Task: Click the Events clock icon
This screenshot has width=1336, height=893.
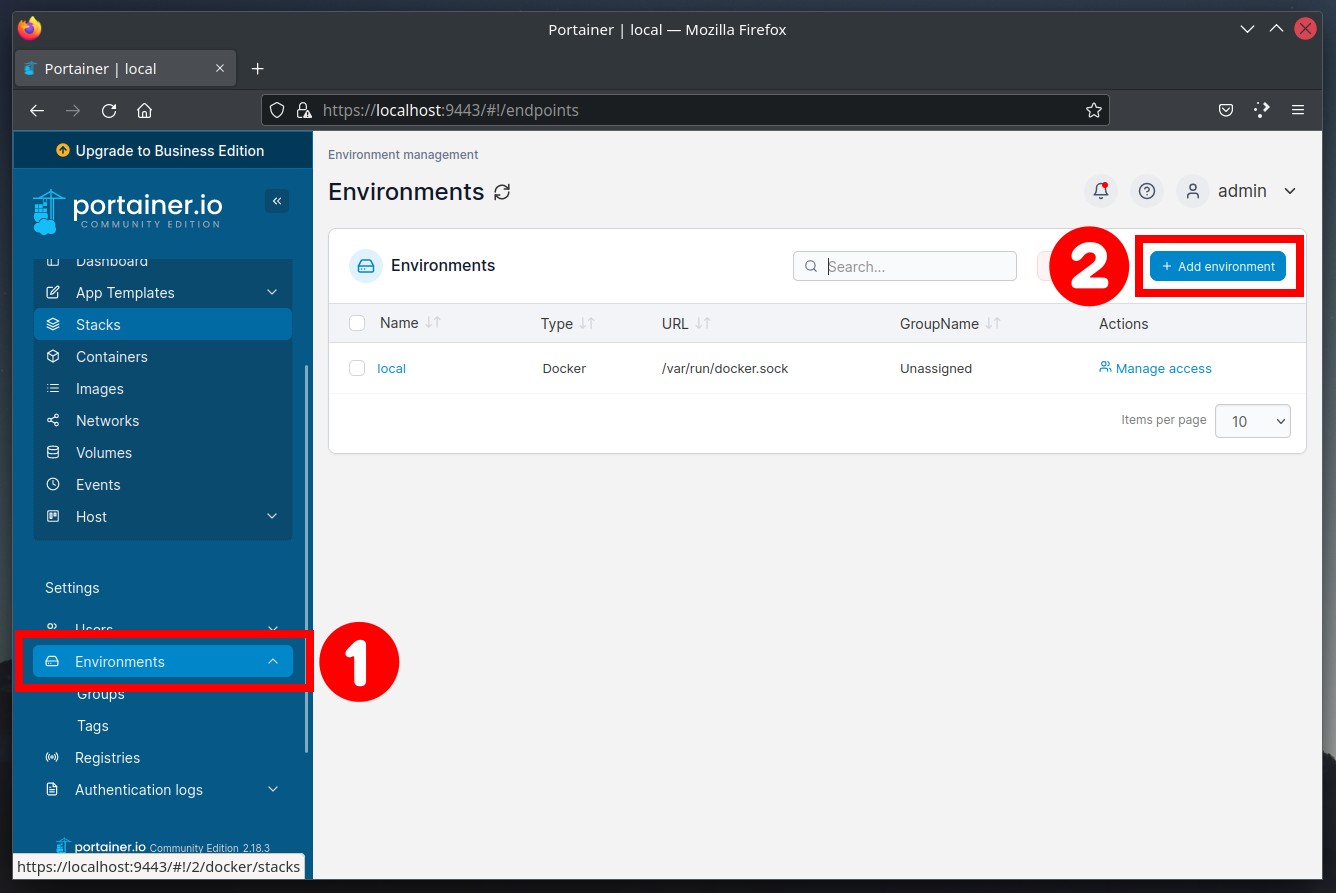Action: coord(54,485)
